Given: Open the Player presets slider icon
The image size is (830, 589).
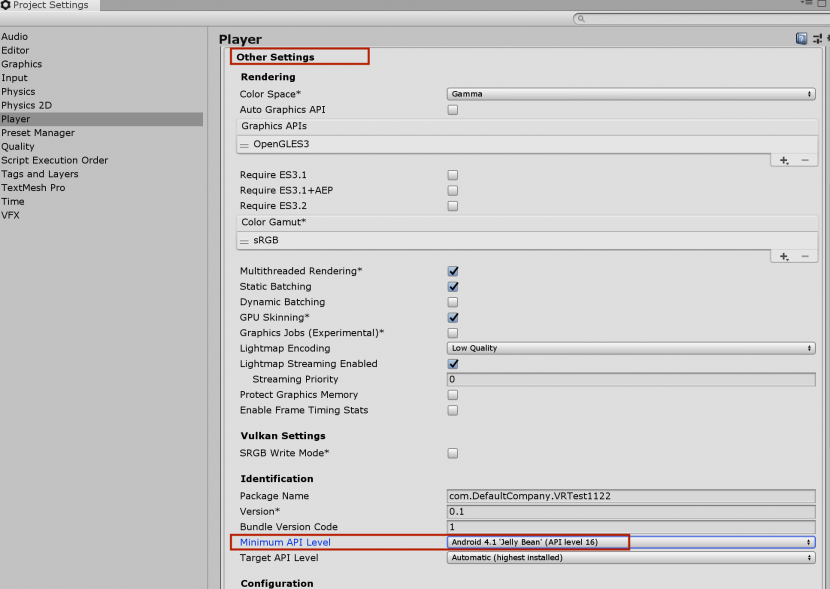Looking at the screenshot, I should [816, 39].
